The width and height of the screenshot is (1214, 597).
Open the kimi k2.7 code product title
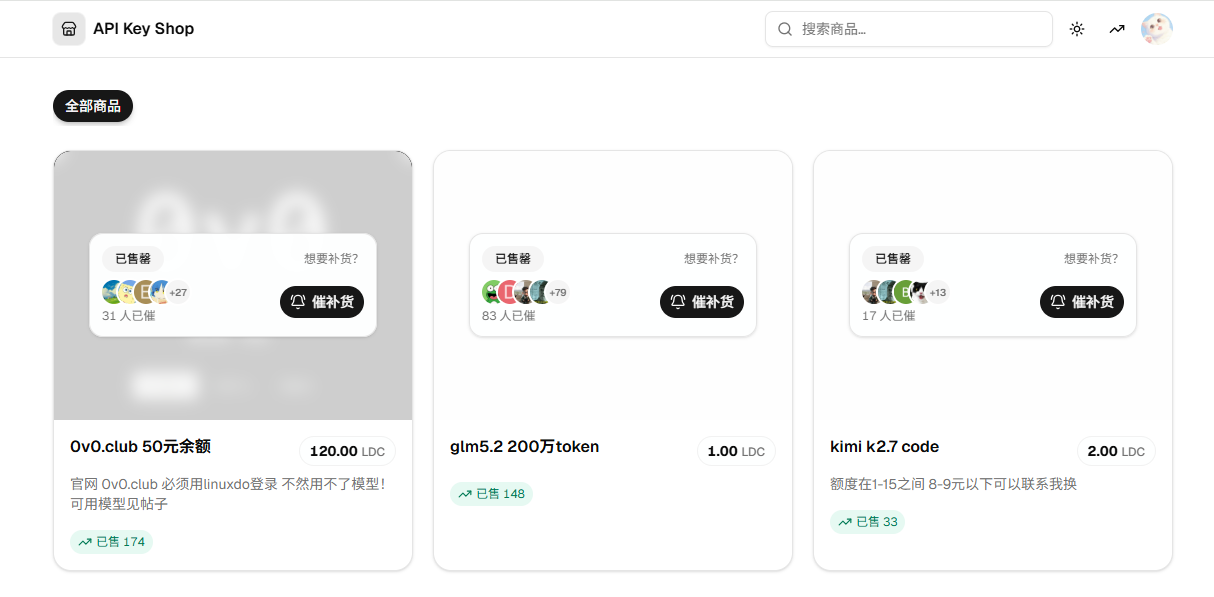point(885,447)
